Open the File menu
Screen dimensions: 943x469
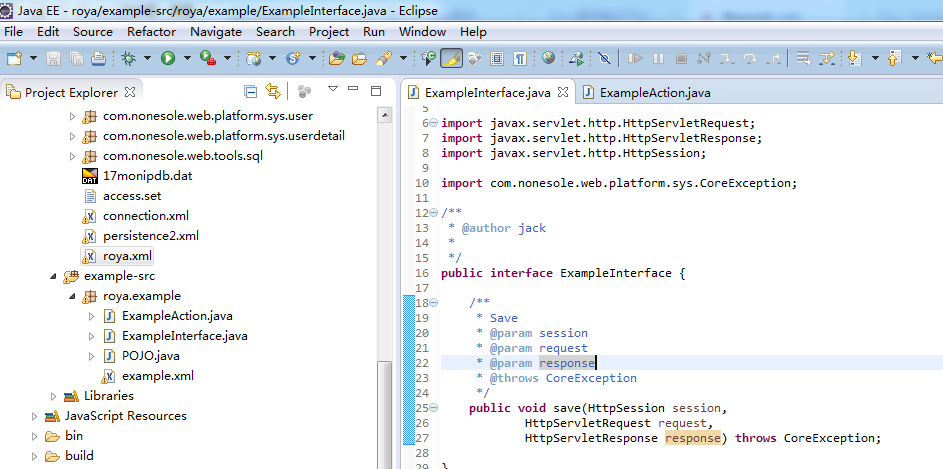(13, 32)
